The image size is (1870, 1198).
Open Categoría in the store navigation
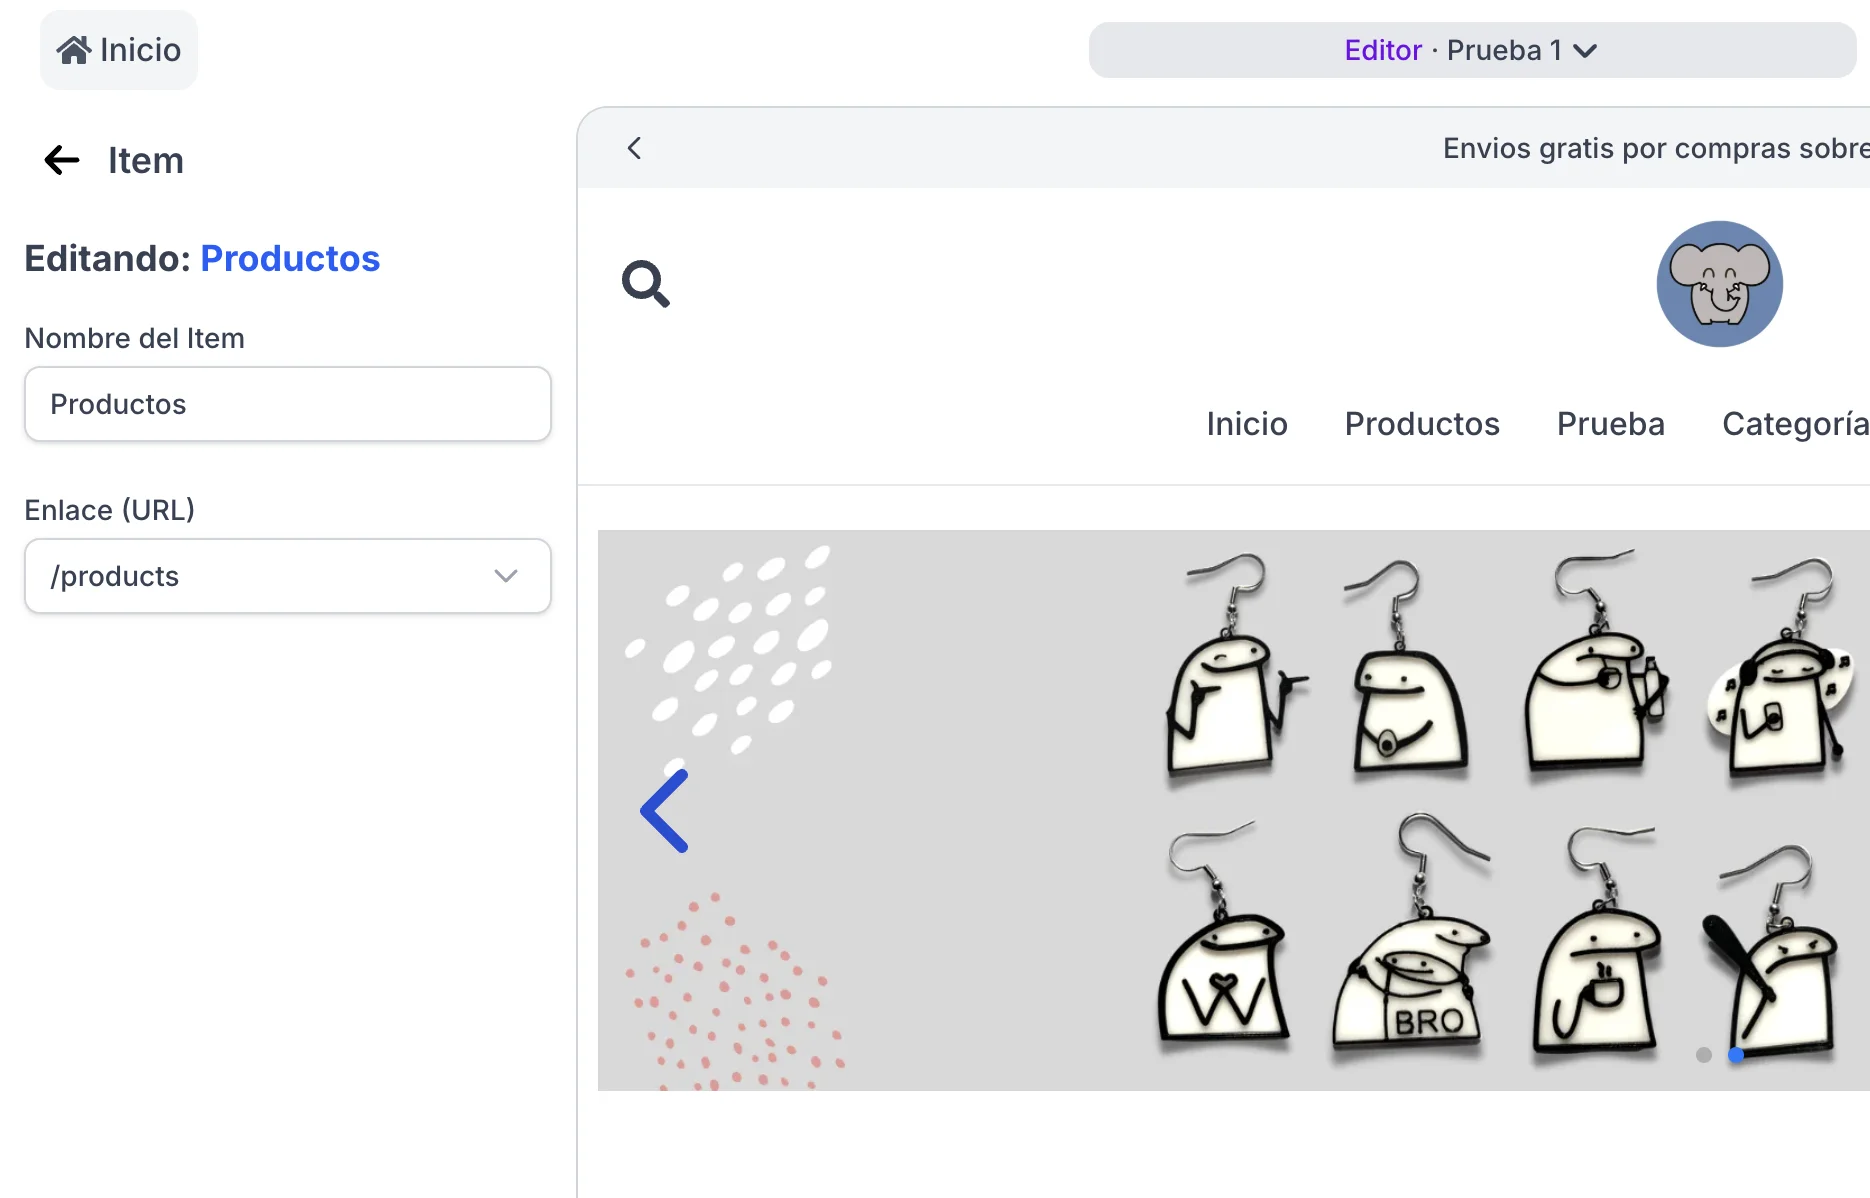coord(1794,424)
